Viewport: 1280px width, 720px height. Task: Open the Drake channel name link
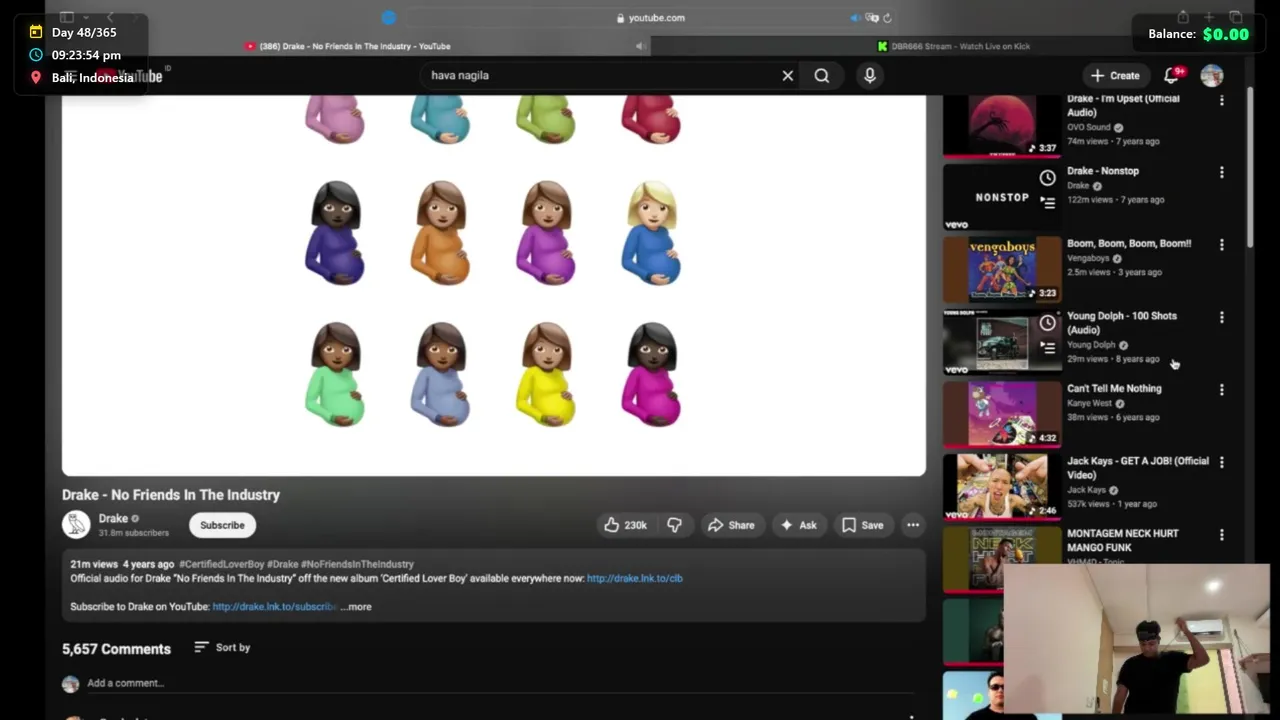(x=113, y=518)
